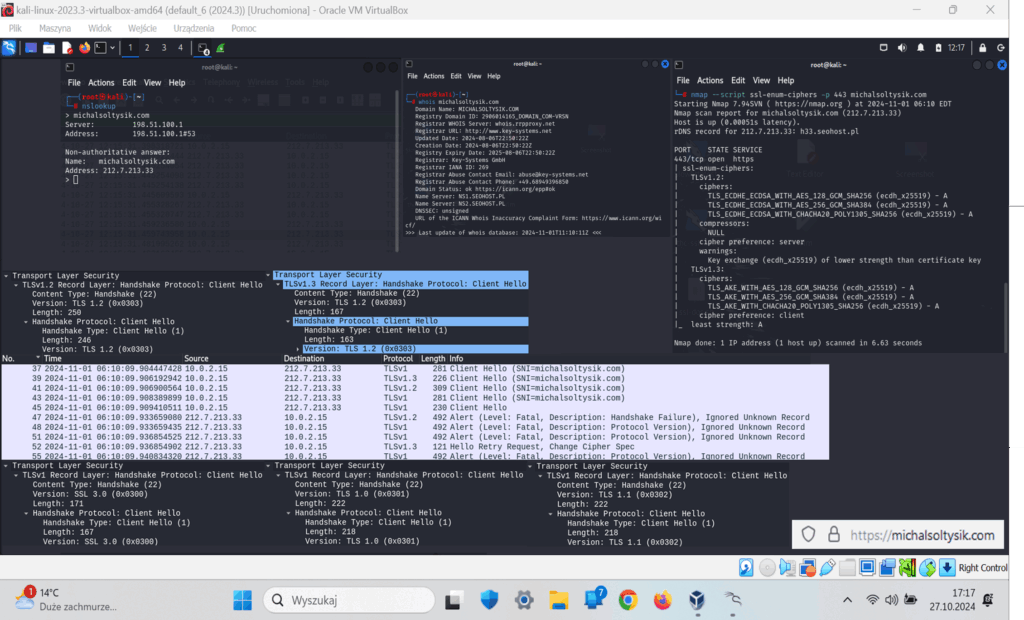The width and height of the screenshot is (1024, 620).
Task: Switch to Kali workspace 3
Action: [164, 48]
